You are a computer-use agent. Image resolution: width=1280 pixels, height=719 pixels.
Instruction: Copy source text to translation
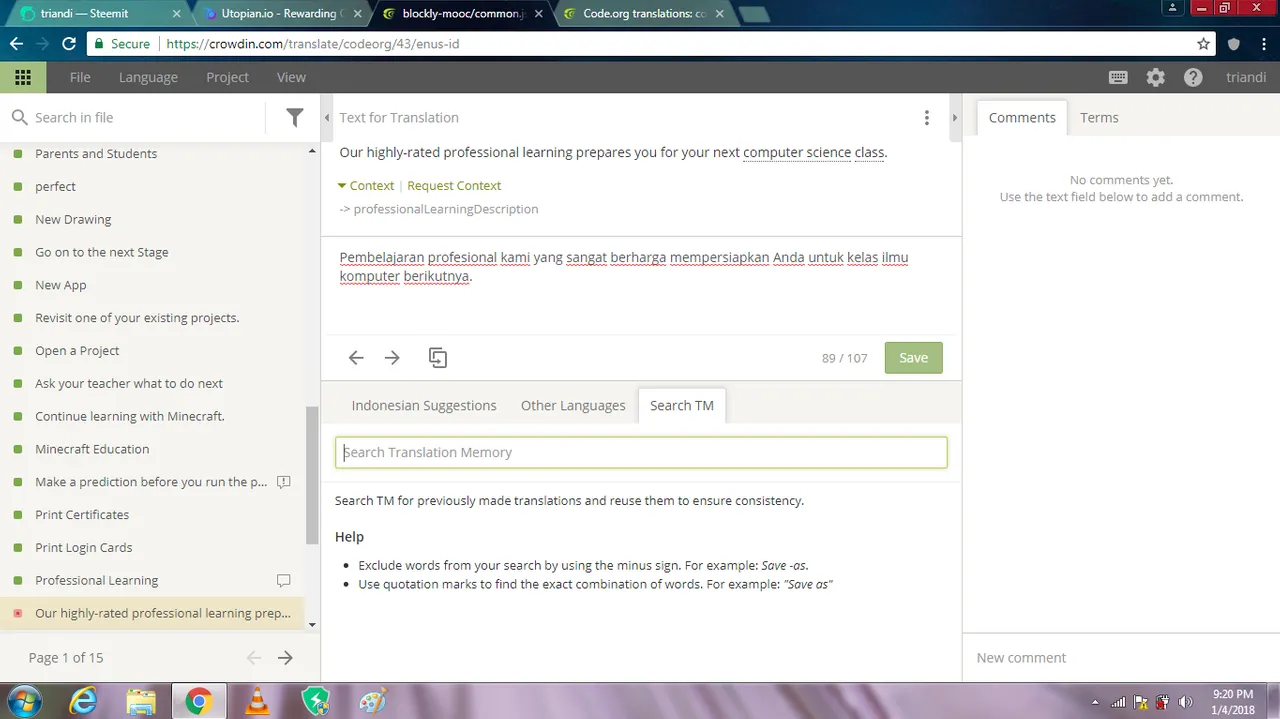438,357
